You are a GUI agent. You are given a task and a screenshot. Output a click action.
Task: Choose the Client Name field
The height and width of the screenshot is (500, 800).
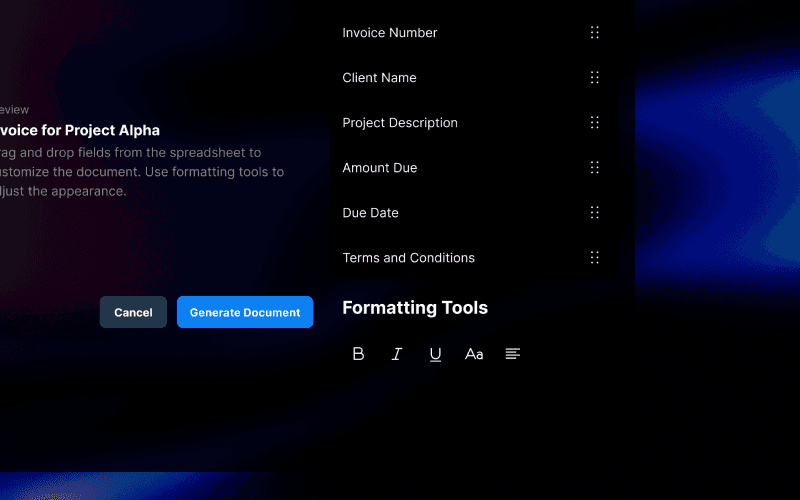(x=379, y=78)
